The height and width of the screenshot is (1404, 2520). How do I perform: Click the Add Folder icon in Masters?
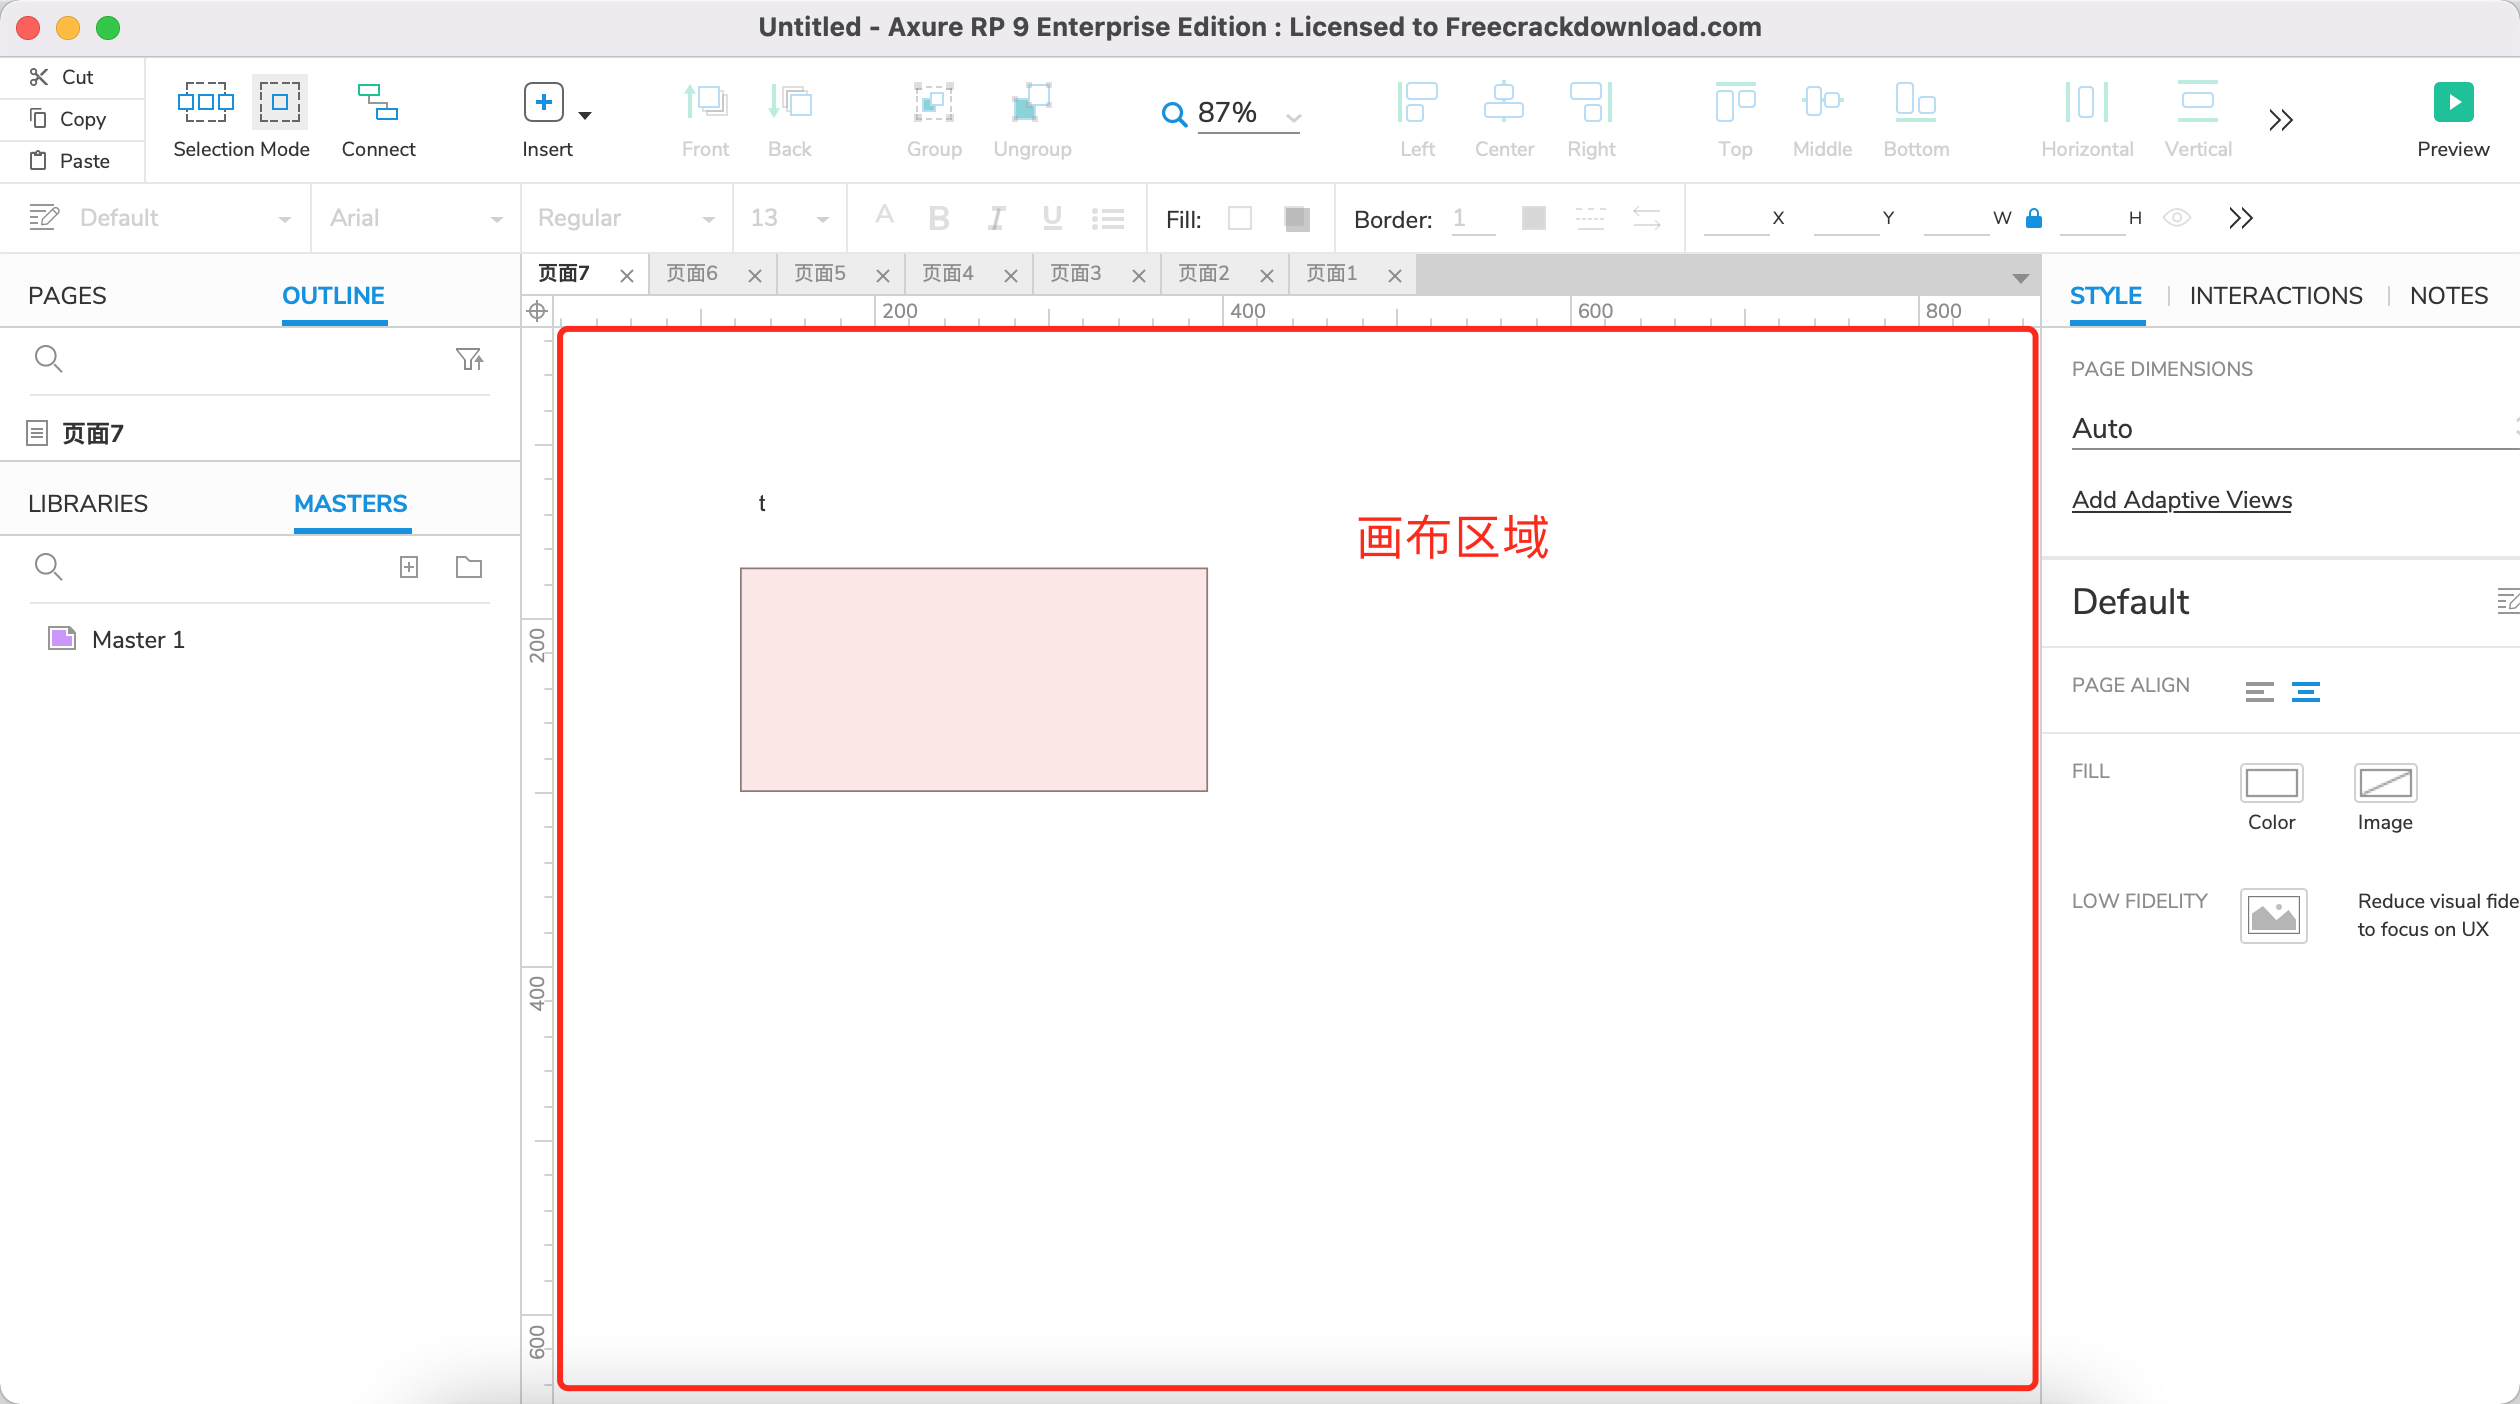pyautogui.click(x=468, y=568)
